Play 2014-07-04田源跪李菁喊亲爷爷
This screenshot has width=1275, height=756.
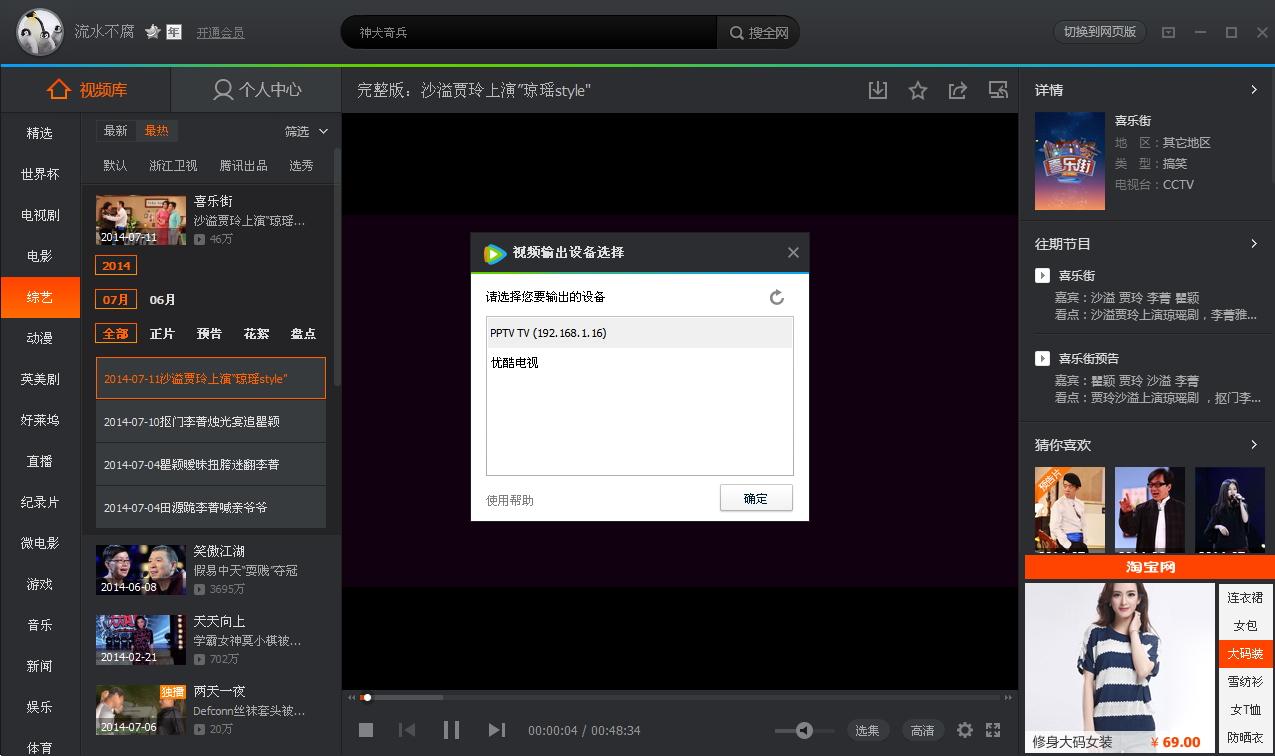coord(211,508)
